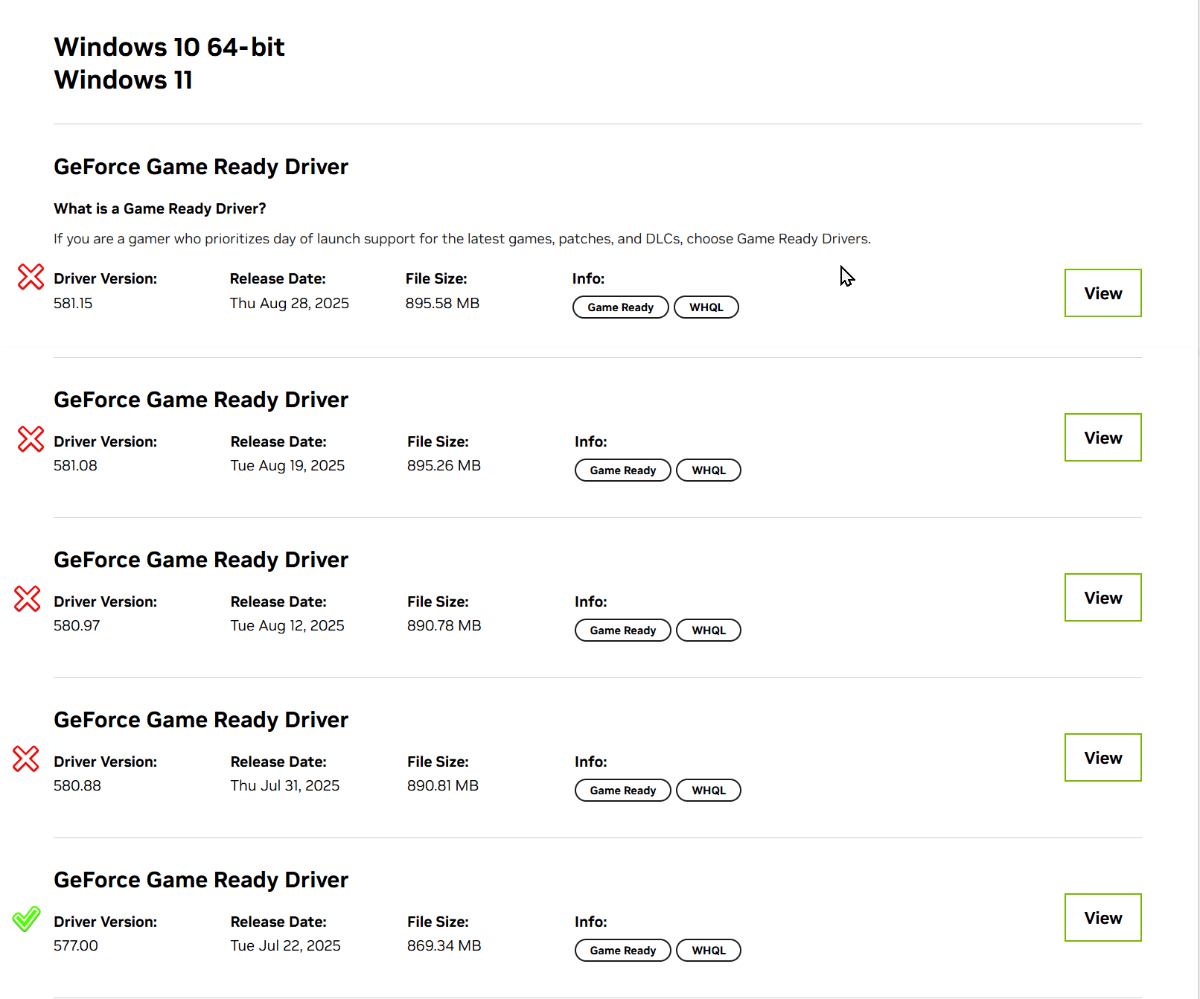Open the View button for driver 581.08
1200x999 pixels.
click(x=1103, y=437)
